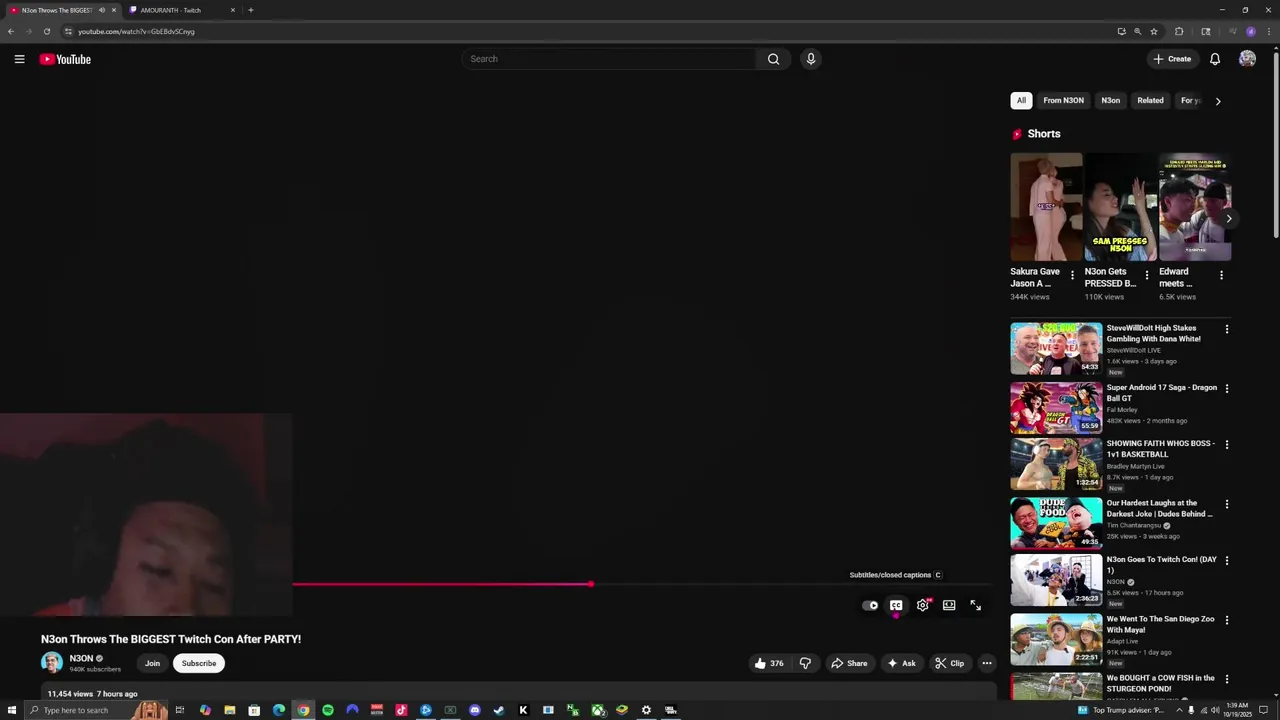The image size is (1280, 720).
Task: Go to YouTube home via the logo
Action: click(x=65, y=59)
